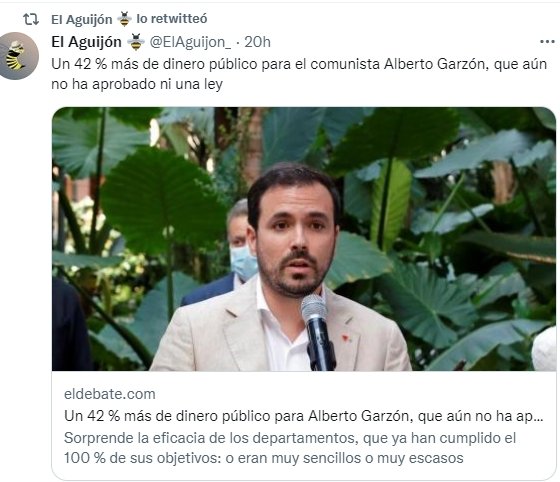Image resolution: width=560 pixels, height=482 pixels.
Task: Click the 'lo retwitteó' text
Action: 171,19
